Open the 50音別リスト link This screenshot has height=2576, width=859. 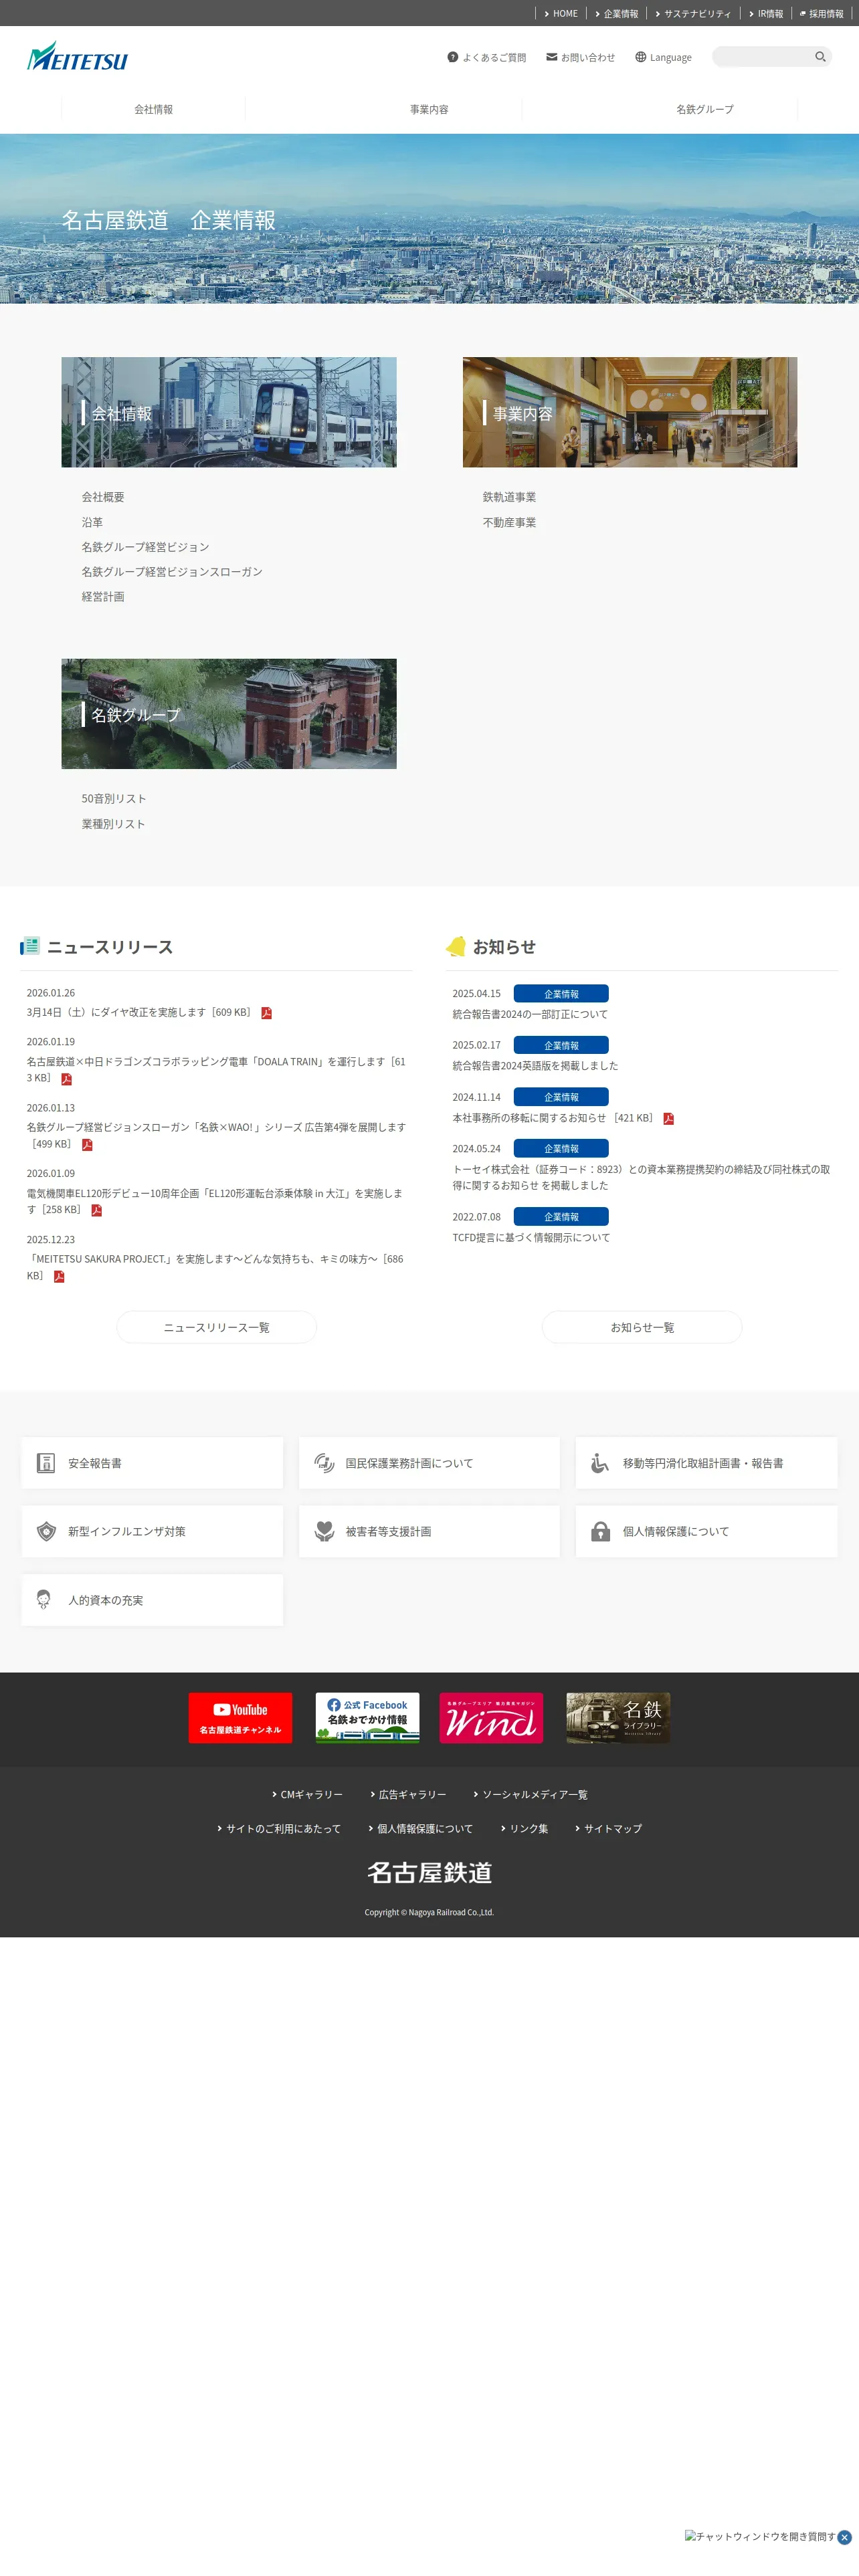click(114, 799)
